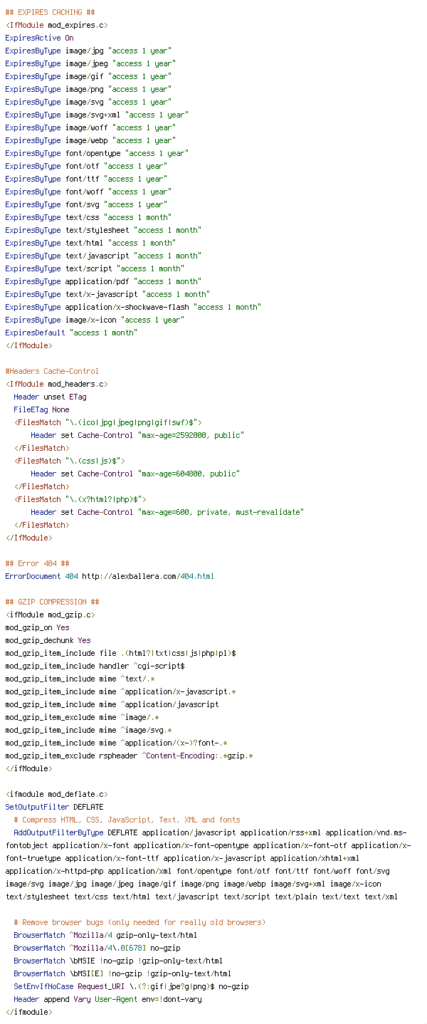Image resolution: width=427 pixels, height=1024 pixels.
Task: Click the Remove browser bugs comment
Action: coord(140,921)
